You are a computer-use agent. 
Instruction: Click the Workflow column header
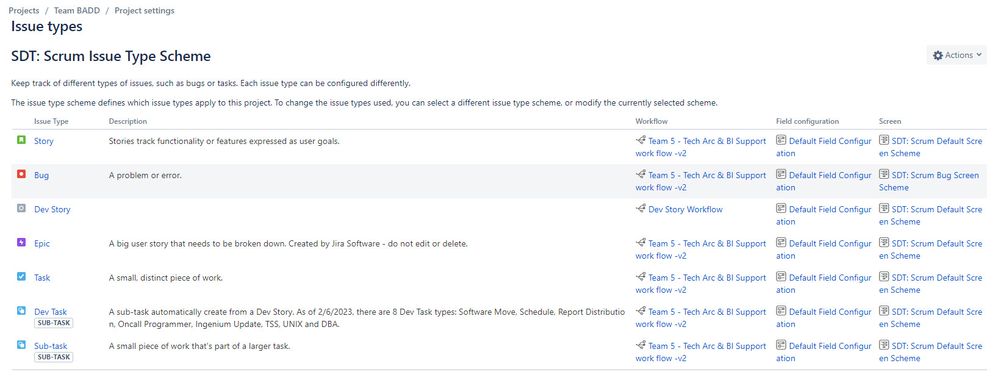pyautogui.click(x=652, y=121)
